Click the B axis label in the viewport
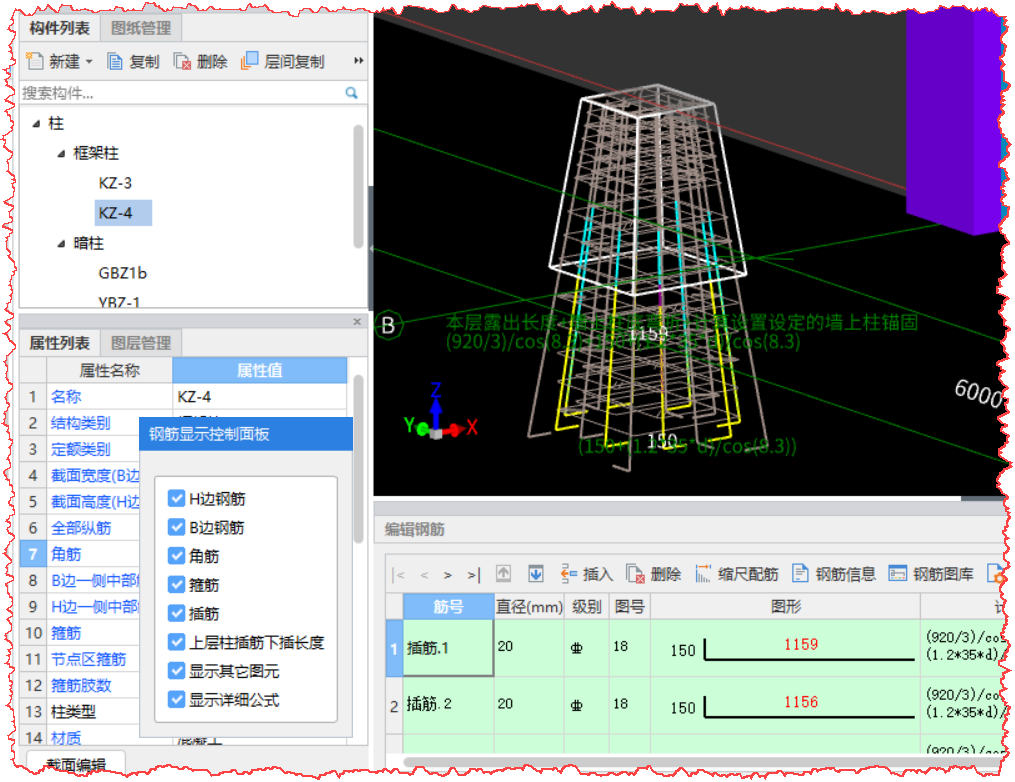Image resolution: width=1015 pixels, height=782 pixels. point(388,325)
